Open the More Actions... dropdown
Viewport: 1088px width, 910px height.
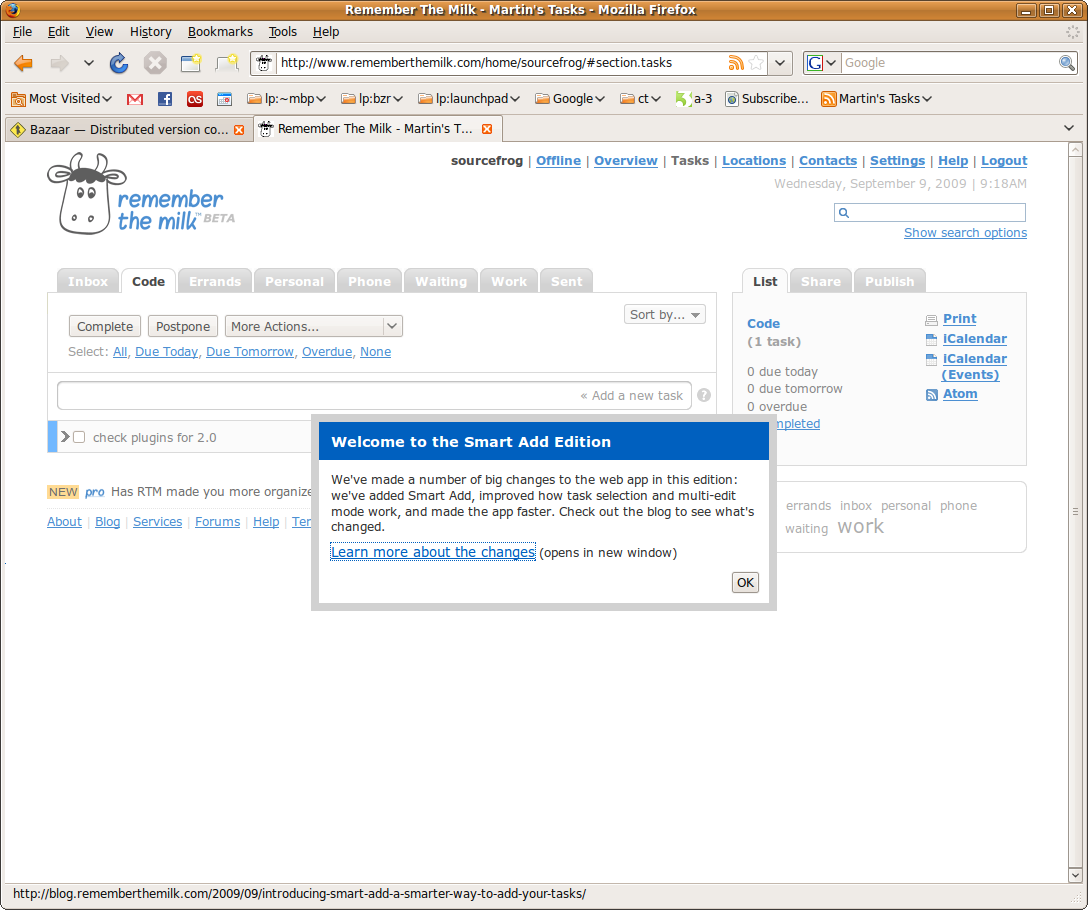click(314, 326)
